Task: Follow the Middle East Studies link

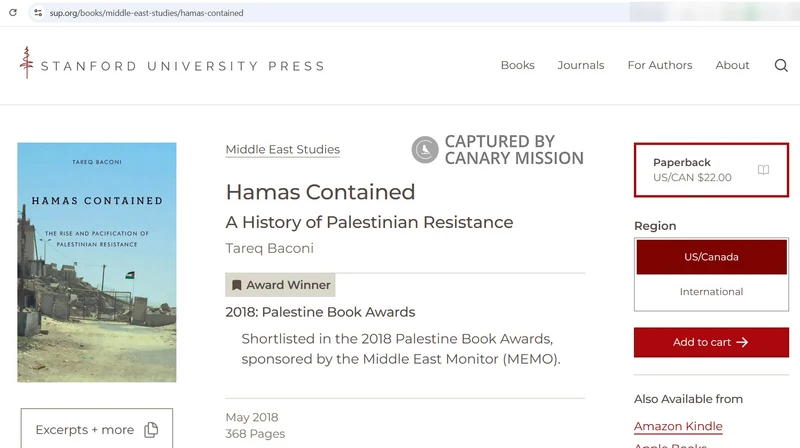Action: [283, 150]
